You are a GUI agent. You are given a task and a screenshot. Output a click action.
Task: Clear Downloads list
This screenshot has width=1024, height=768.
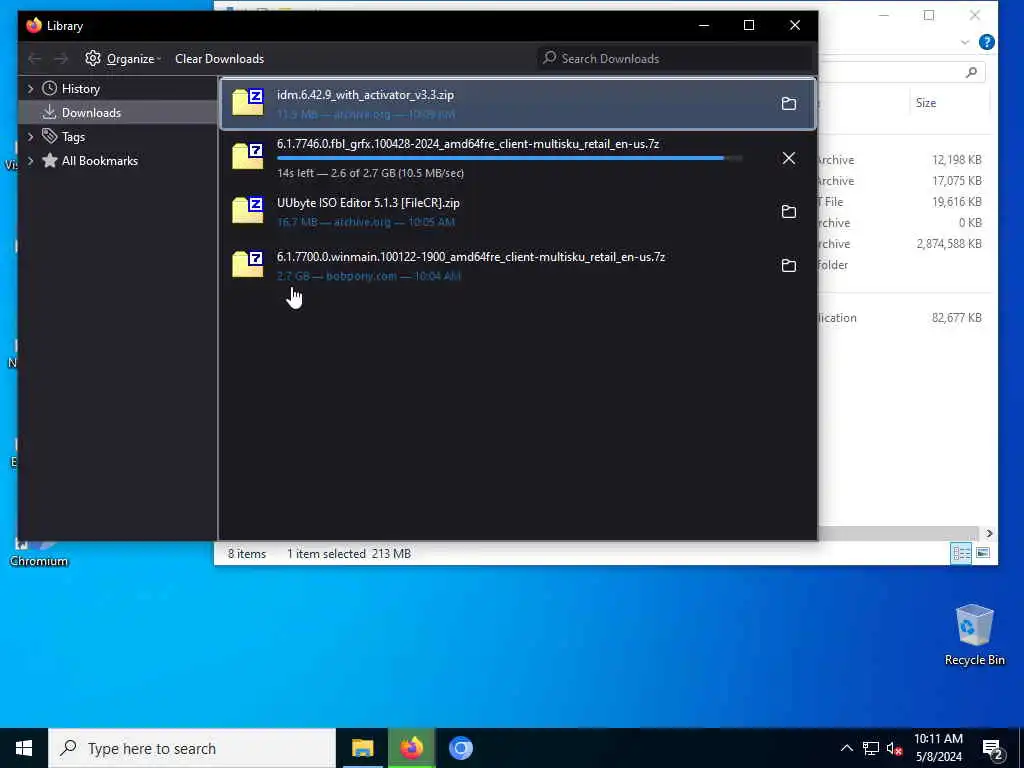click(219, 59)
